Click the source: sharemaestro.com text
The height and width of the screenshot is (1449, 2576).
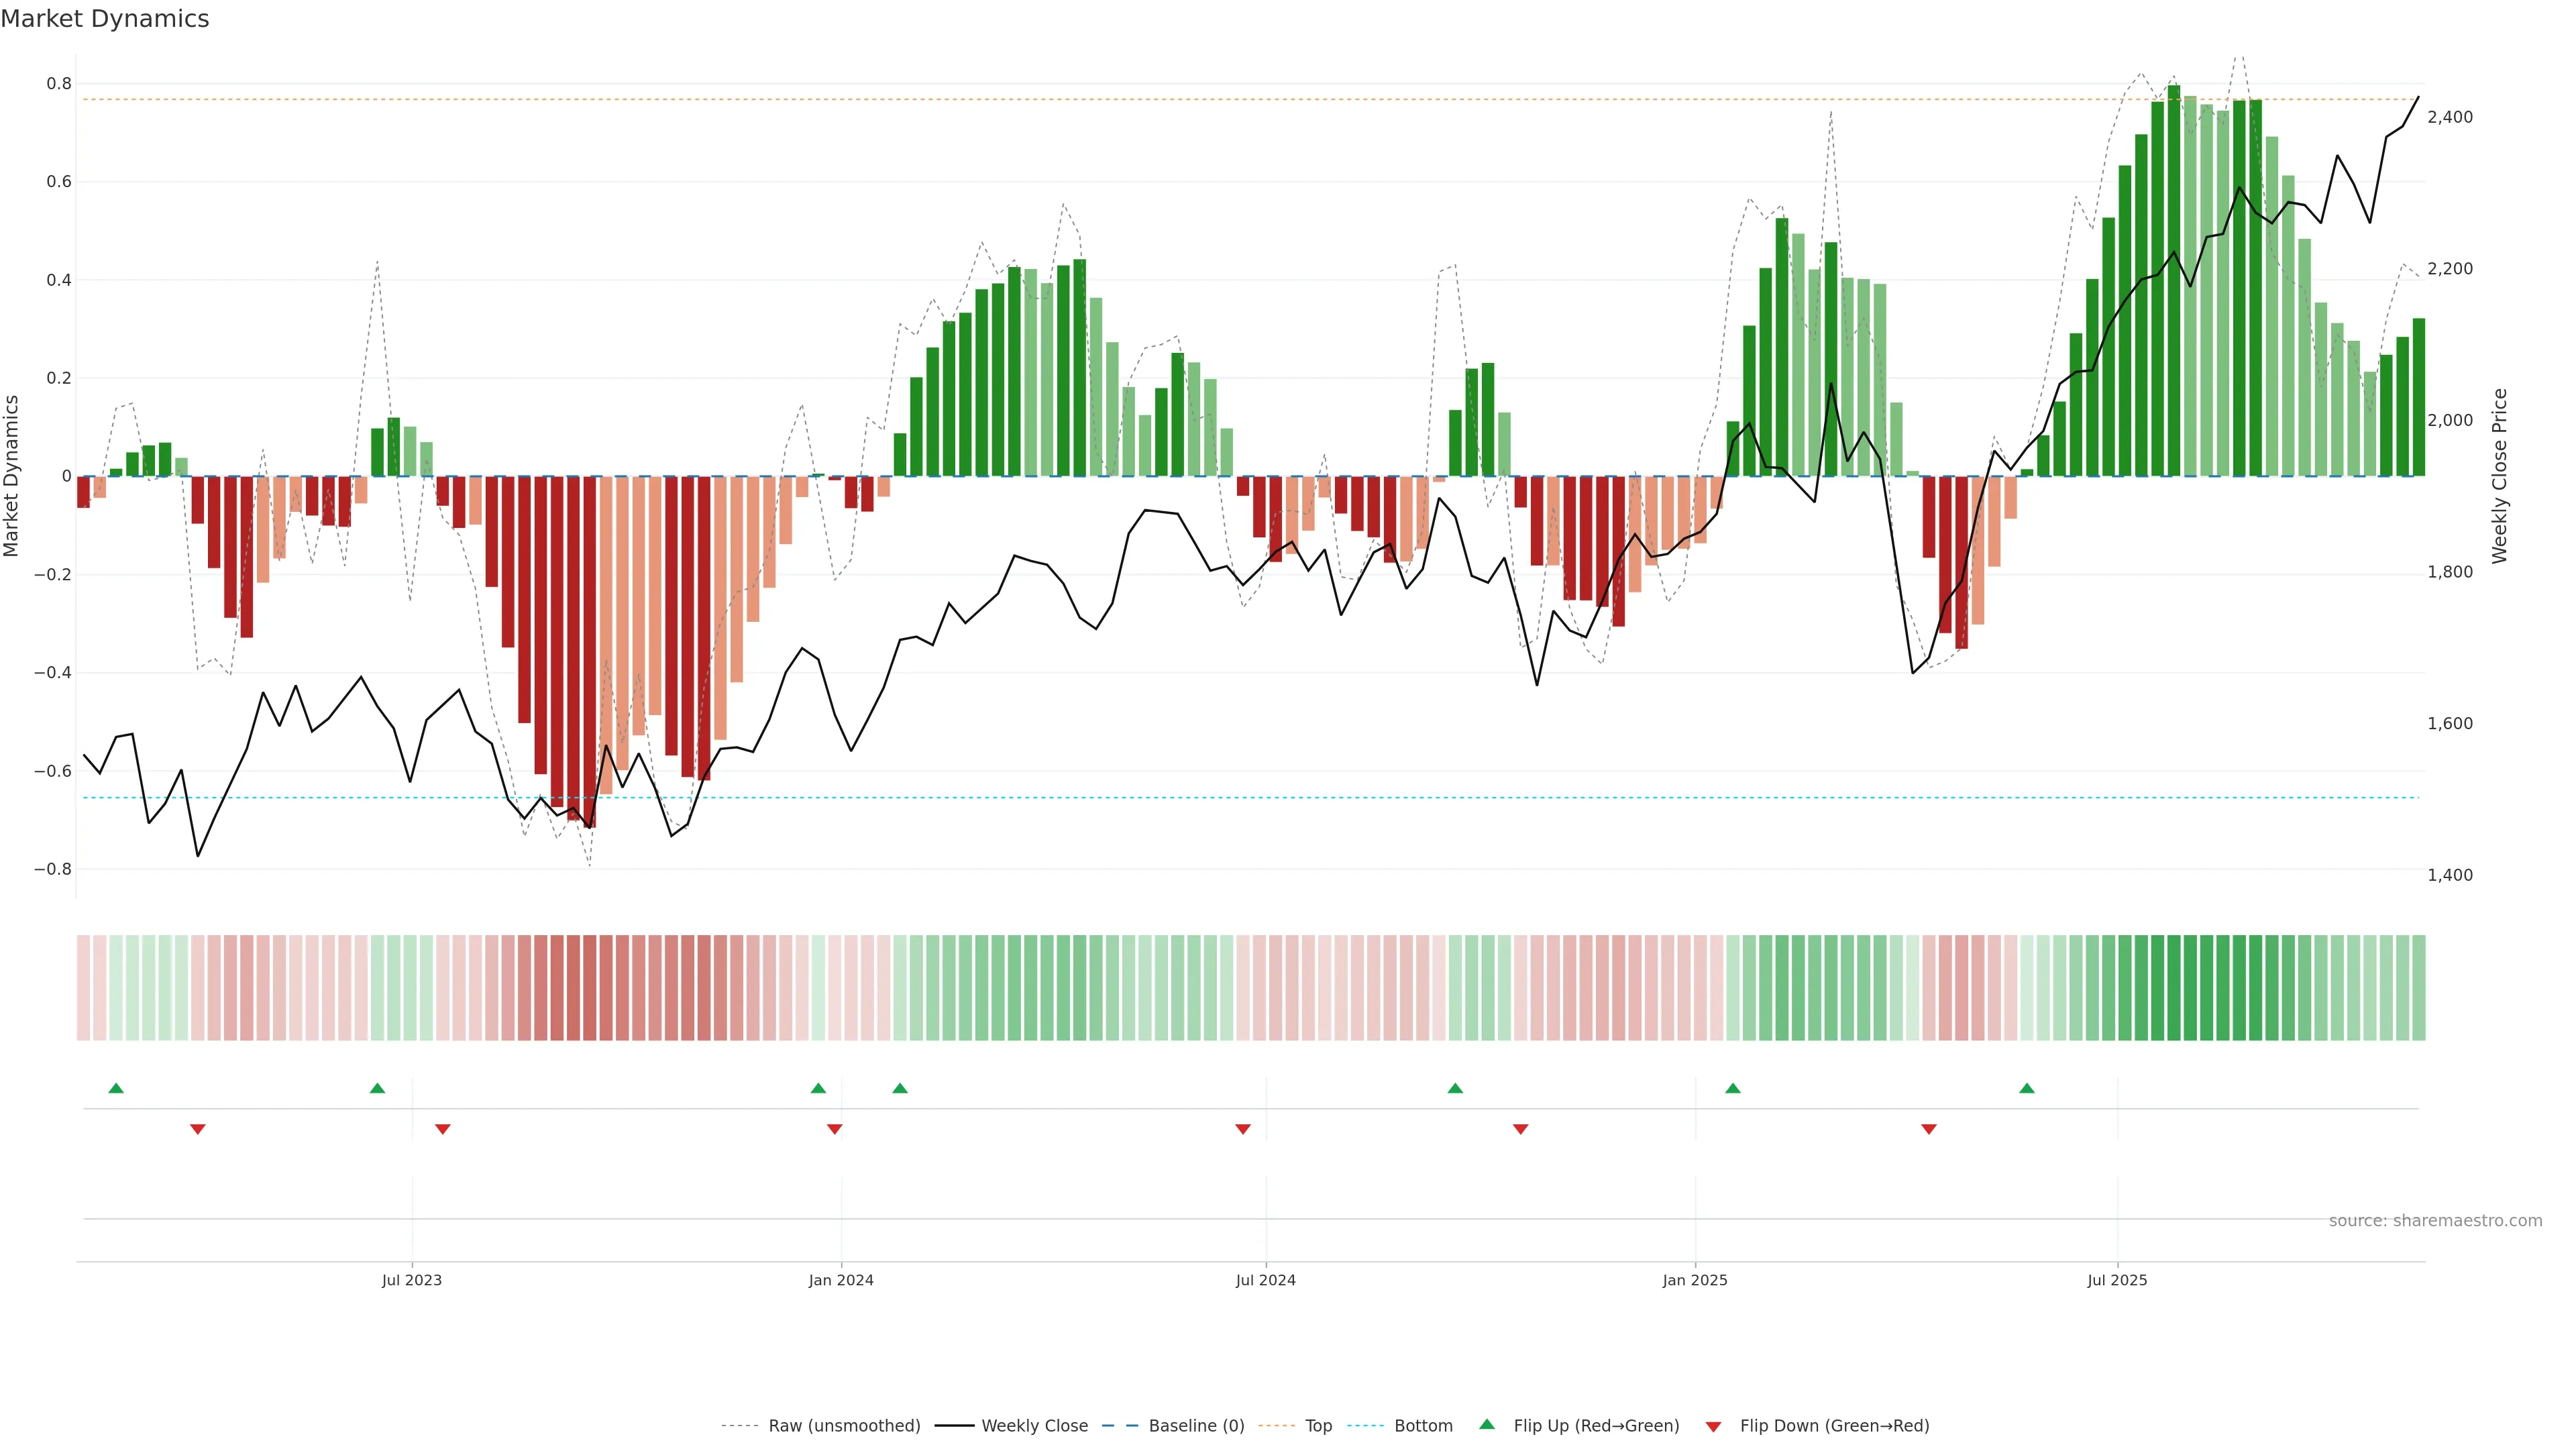[2435, 1221]
